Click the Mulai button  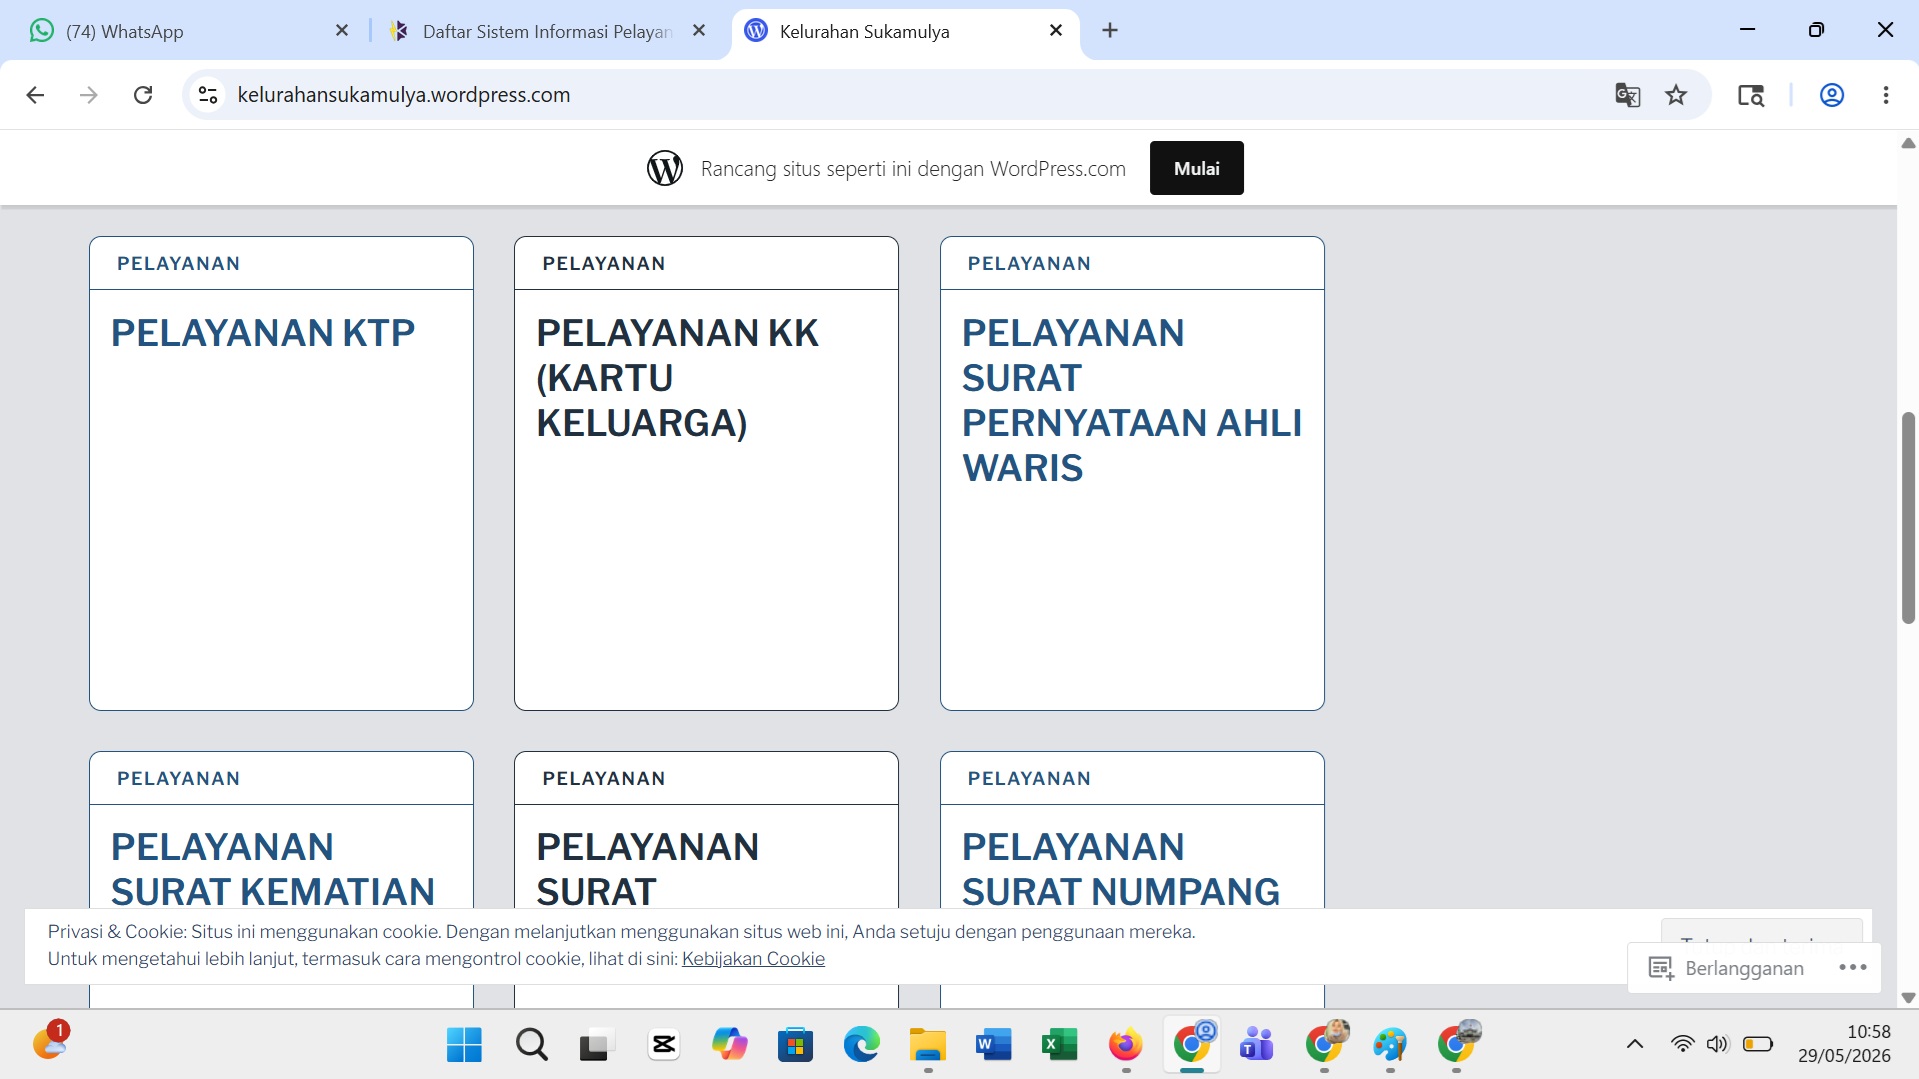click(x=1196, y=168)
